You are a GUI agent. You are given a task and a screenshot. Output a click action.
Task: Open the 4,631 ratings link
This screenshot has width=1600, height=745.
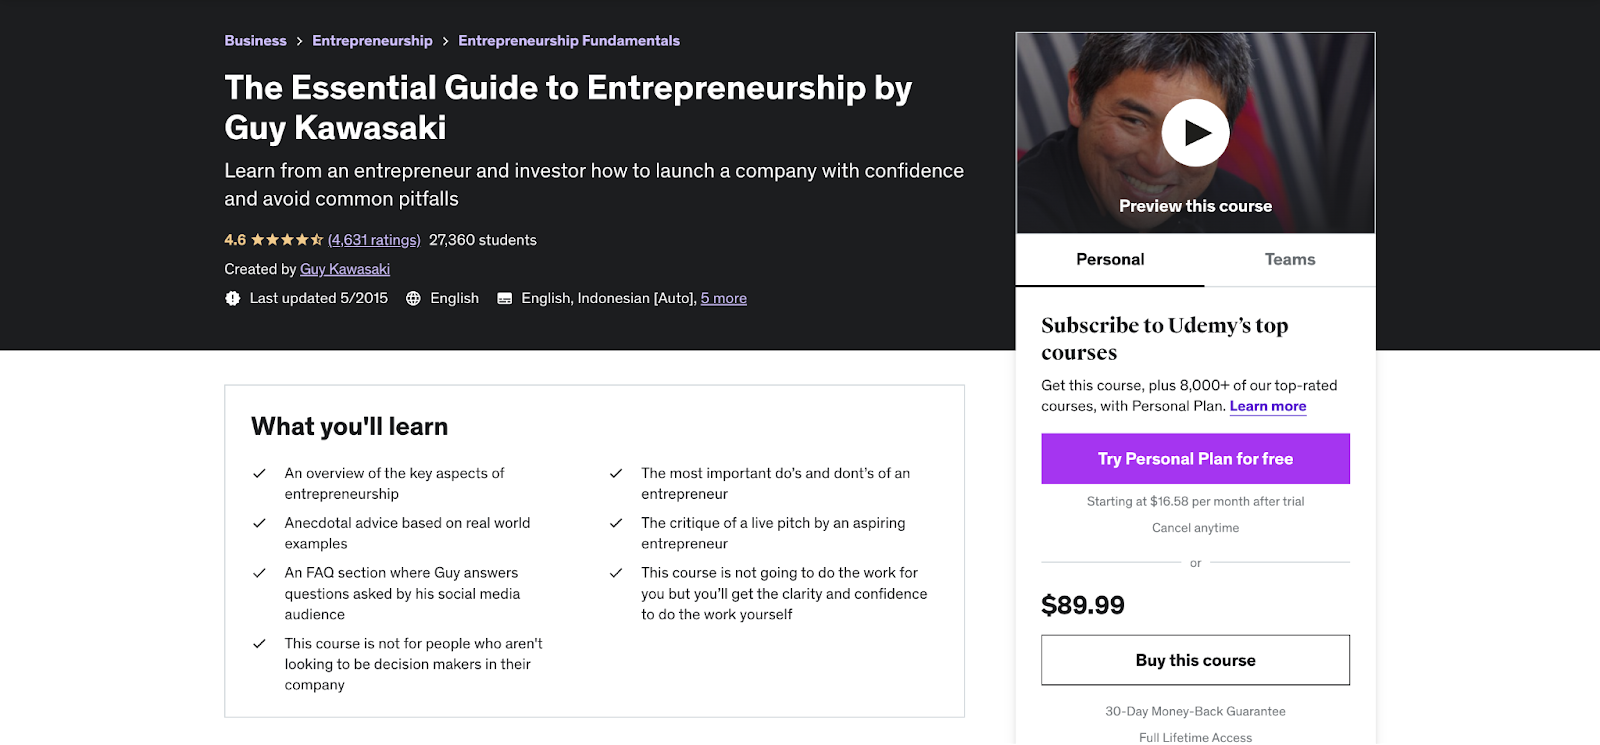point(374,240)
